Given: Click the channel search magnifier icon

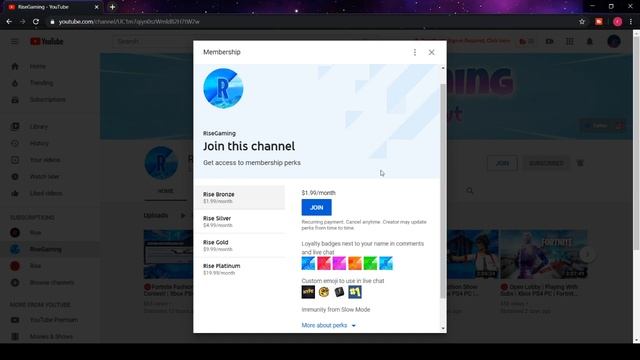Looking at the screenshot, I should [470, 191].
